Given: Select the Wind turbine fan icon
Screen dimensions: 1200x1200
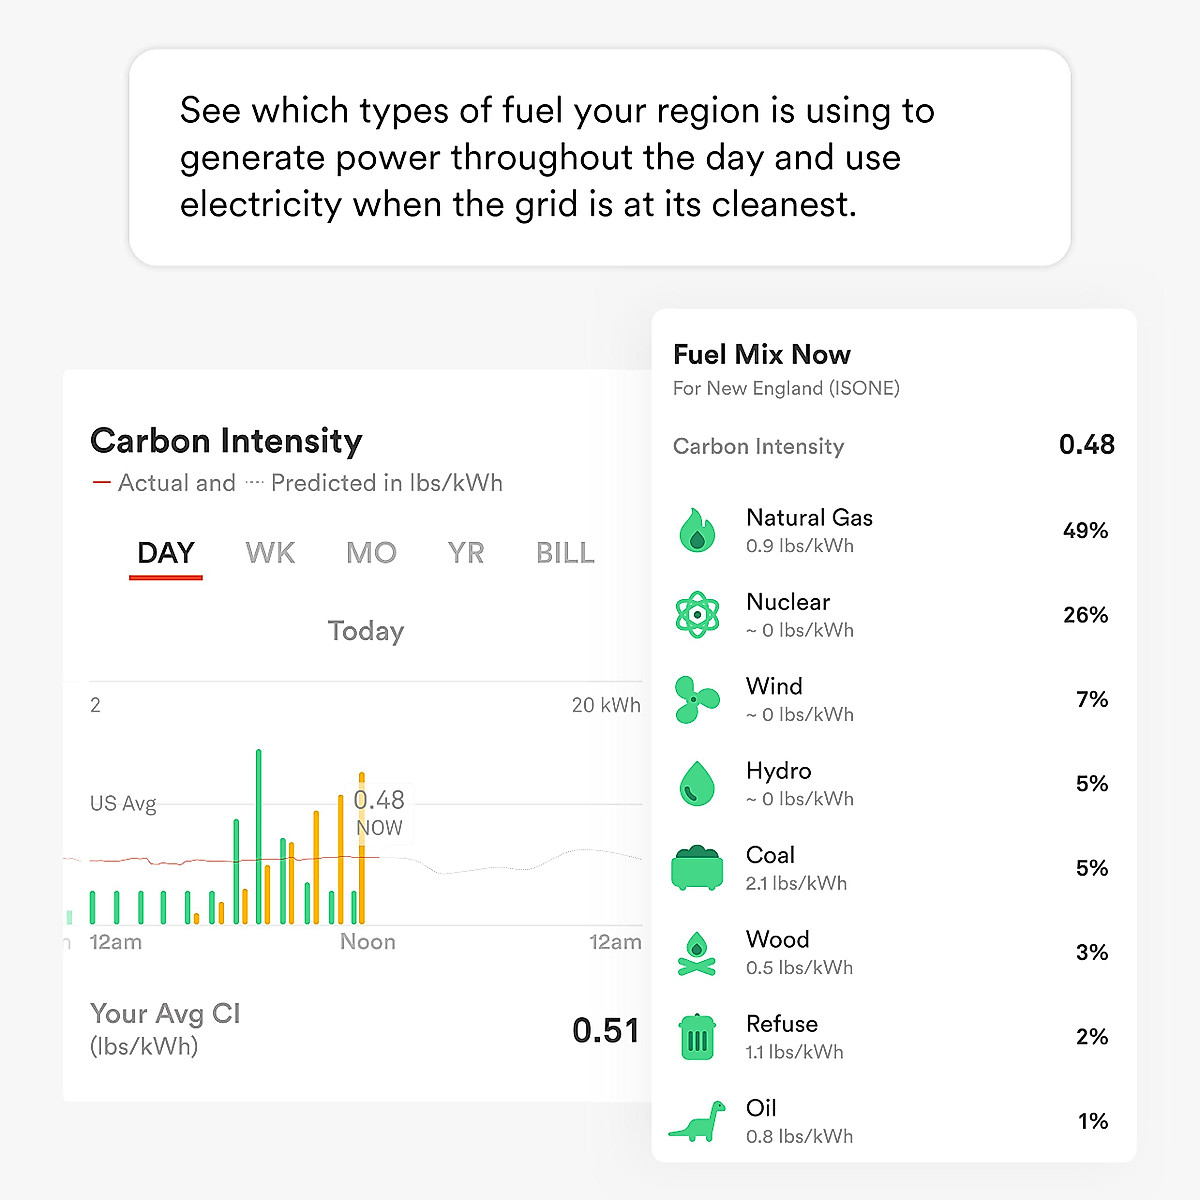Looking at the screenshot, I should point(697,699).
